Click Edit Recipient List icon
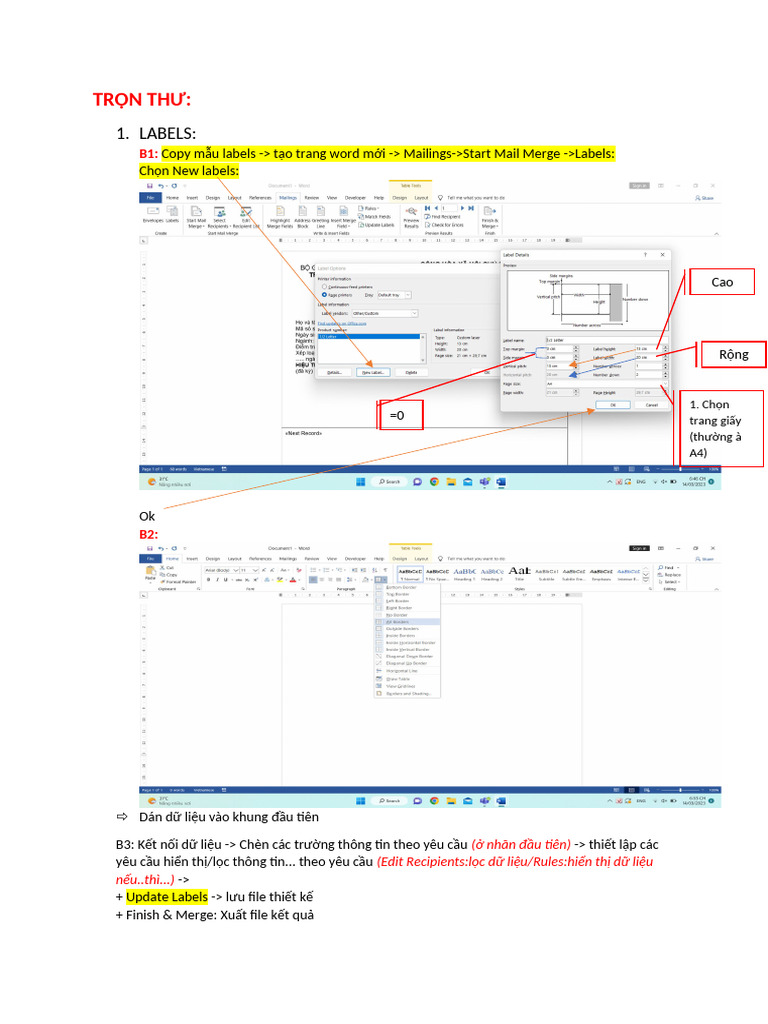This screenshot has height=1024, width=768. click(x=246, y=217)
